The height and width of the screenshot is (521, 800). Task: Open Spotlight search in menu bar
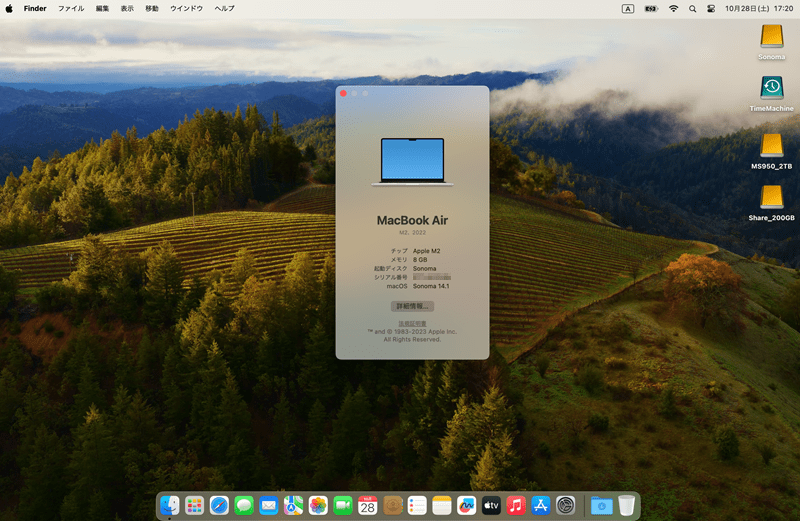[692, 9]
